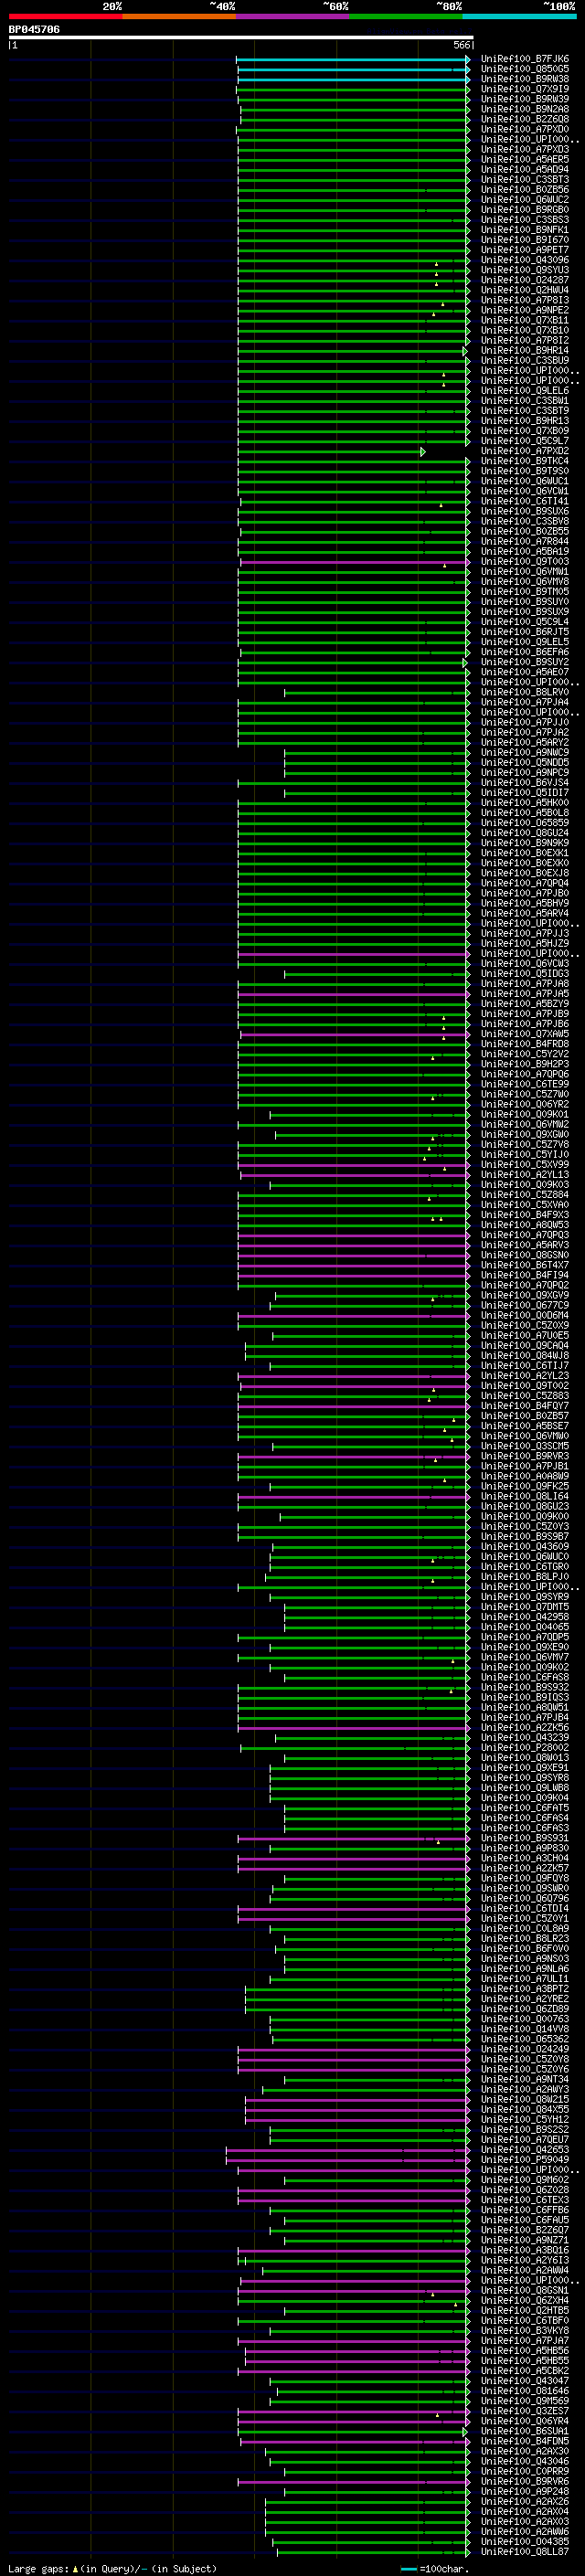Open hit UniRef100_Q85QG5

click(525, 69)
